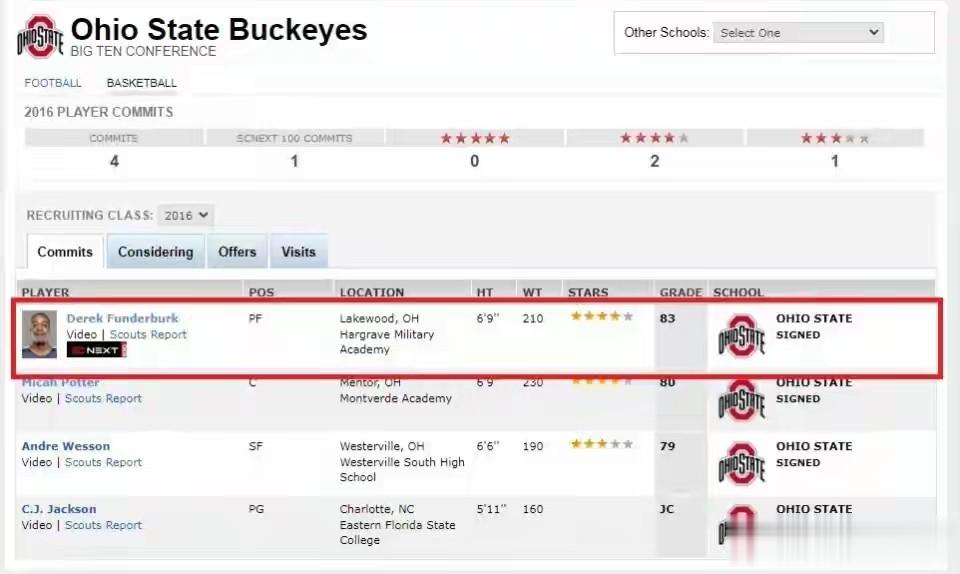The width and height of the screenshot is (960, 574).
Task: Open the Other Schools dropdown
Action: coord(798,32)
